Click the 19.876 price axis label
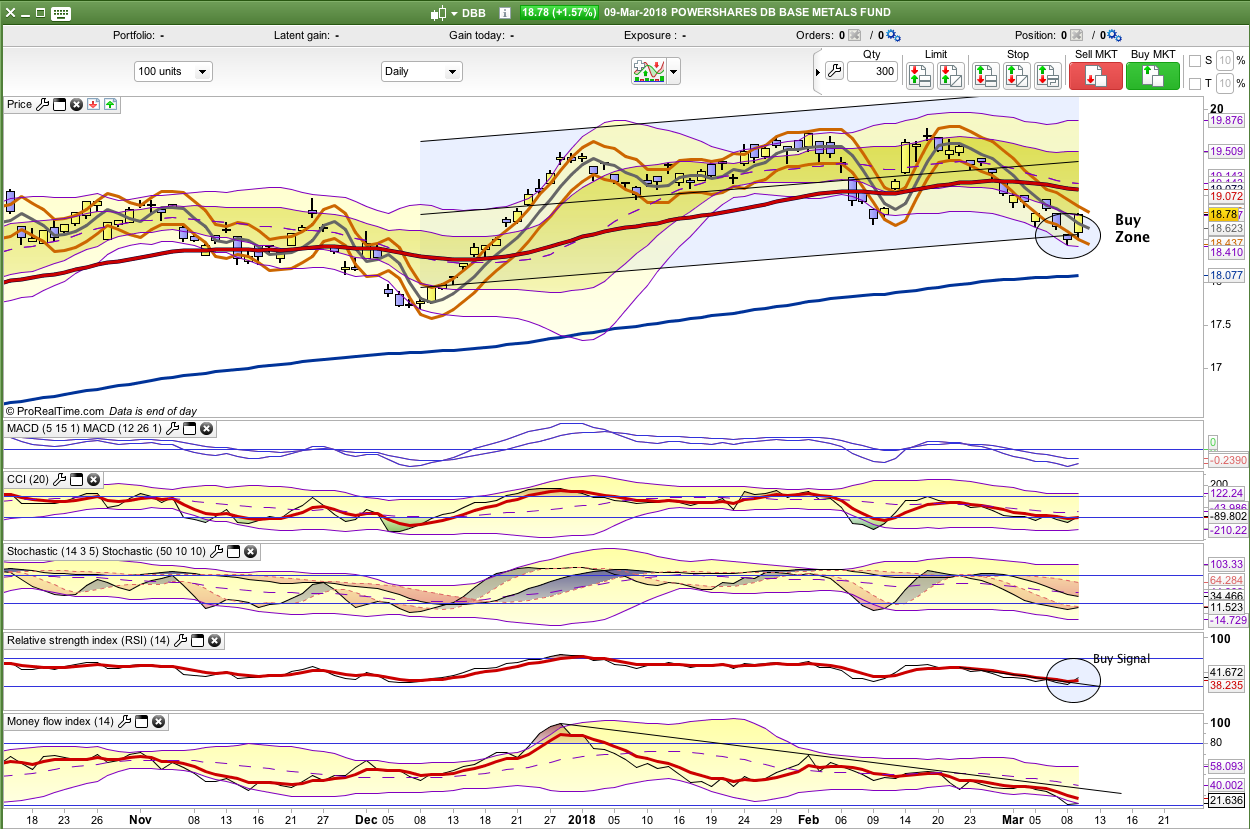 (x=1226, y=120)
